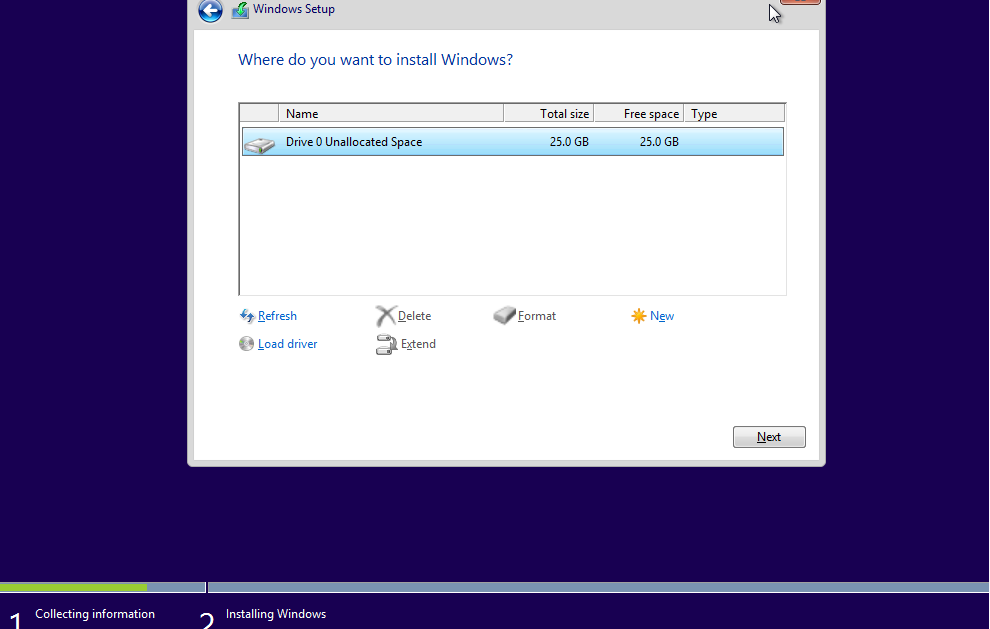Click the Extend option label
The height and width of the screenshot is (629, 990).
pyautogui.click(x=418, y=344)
